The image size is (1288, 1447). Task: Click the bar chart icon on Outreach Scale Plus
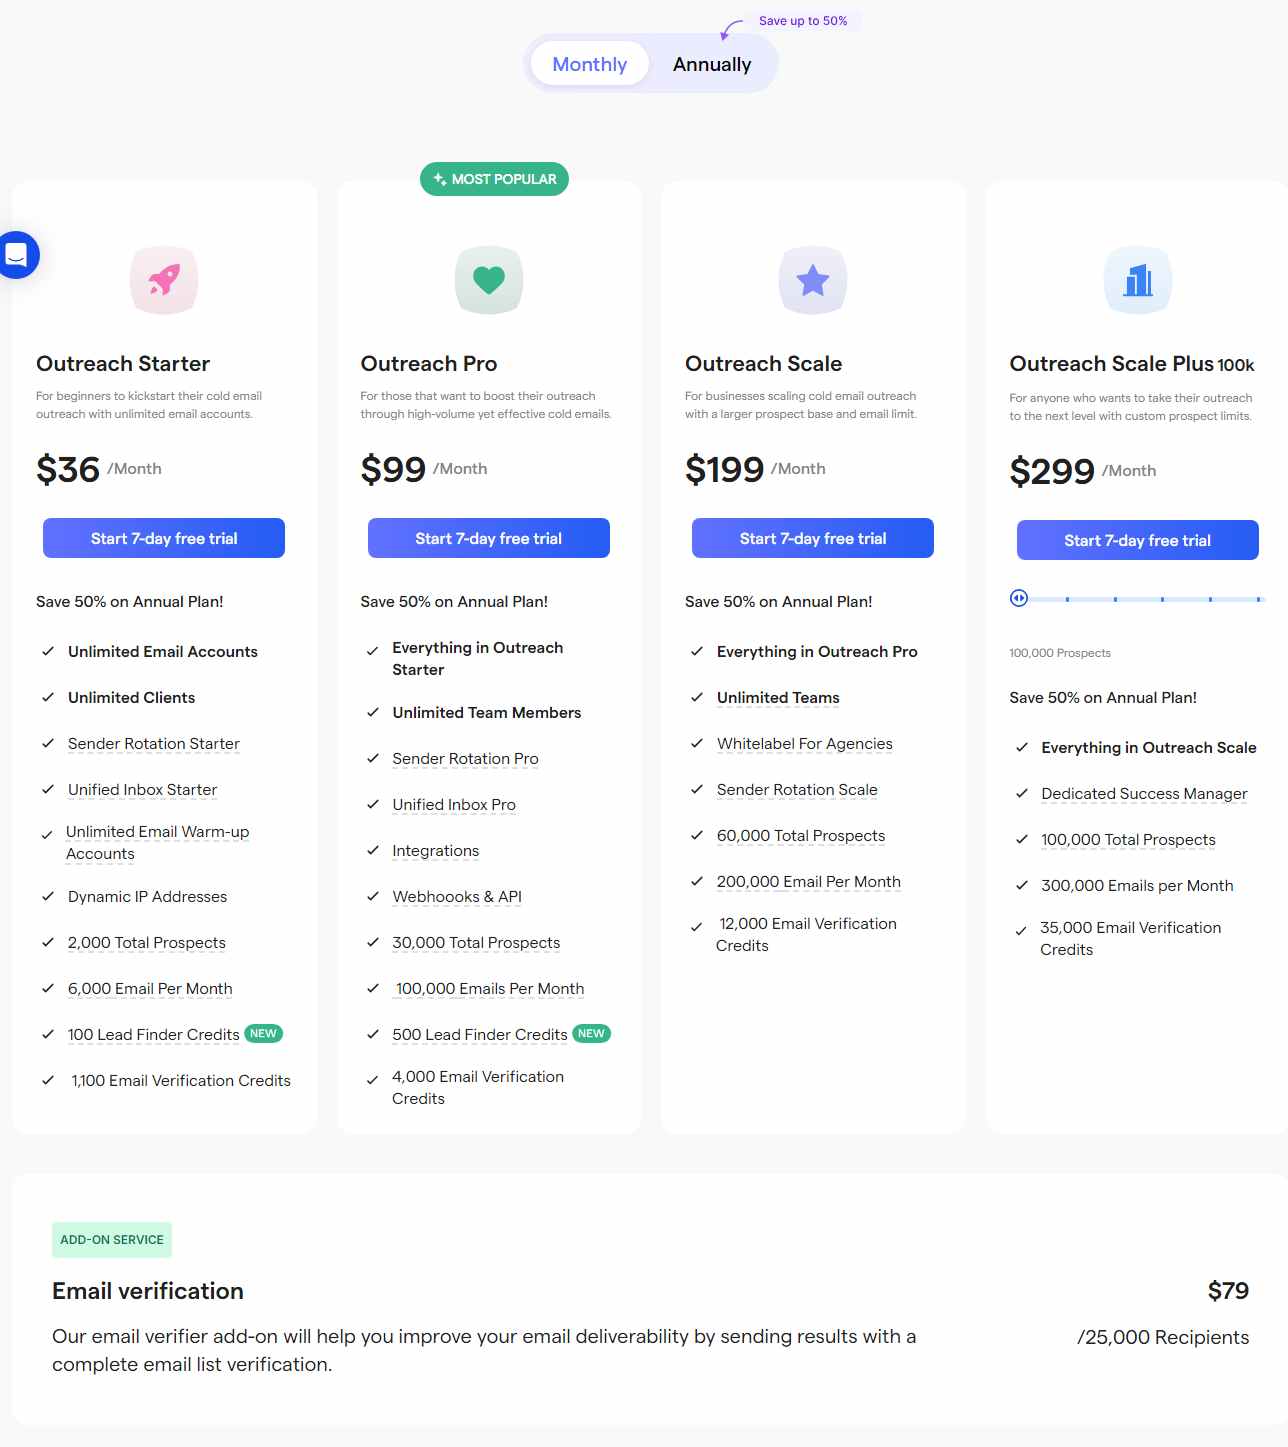pyautogui.click(x=1138, y=281)
